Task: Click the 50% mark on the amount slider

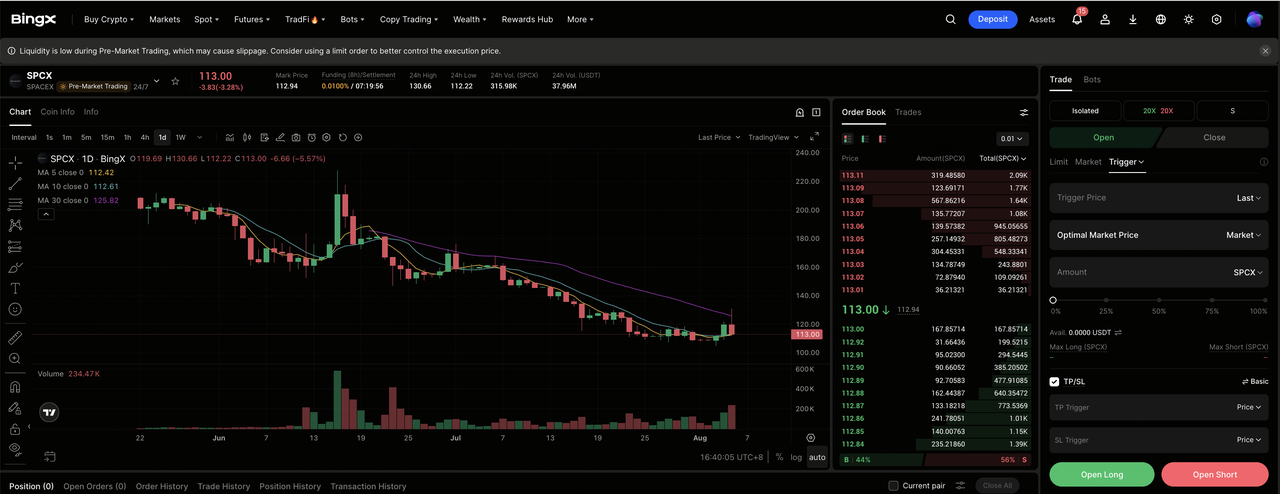Action: pyautogui.click(x=1159, y=300)
